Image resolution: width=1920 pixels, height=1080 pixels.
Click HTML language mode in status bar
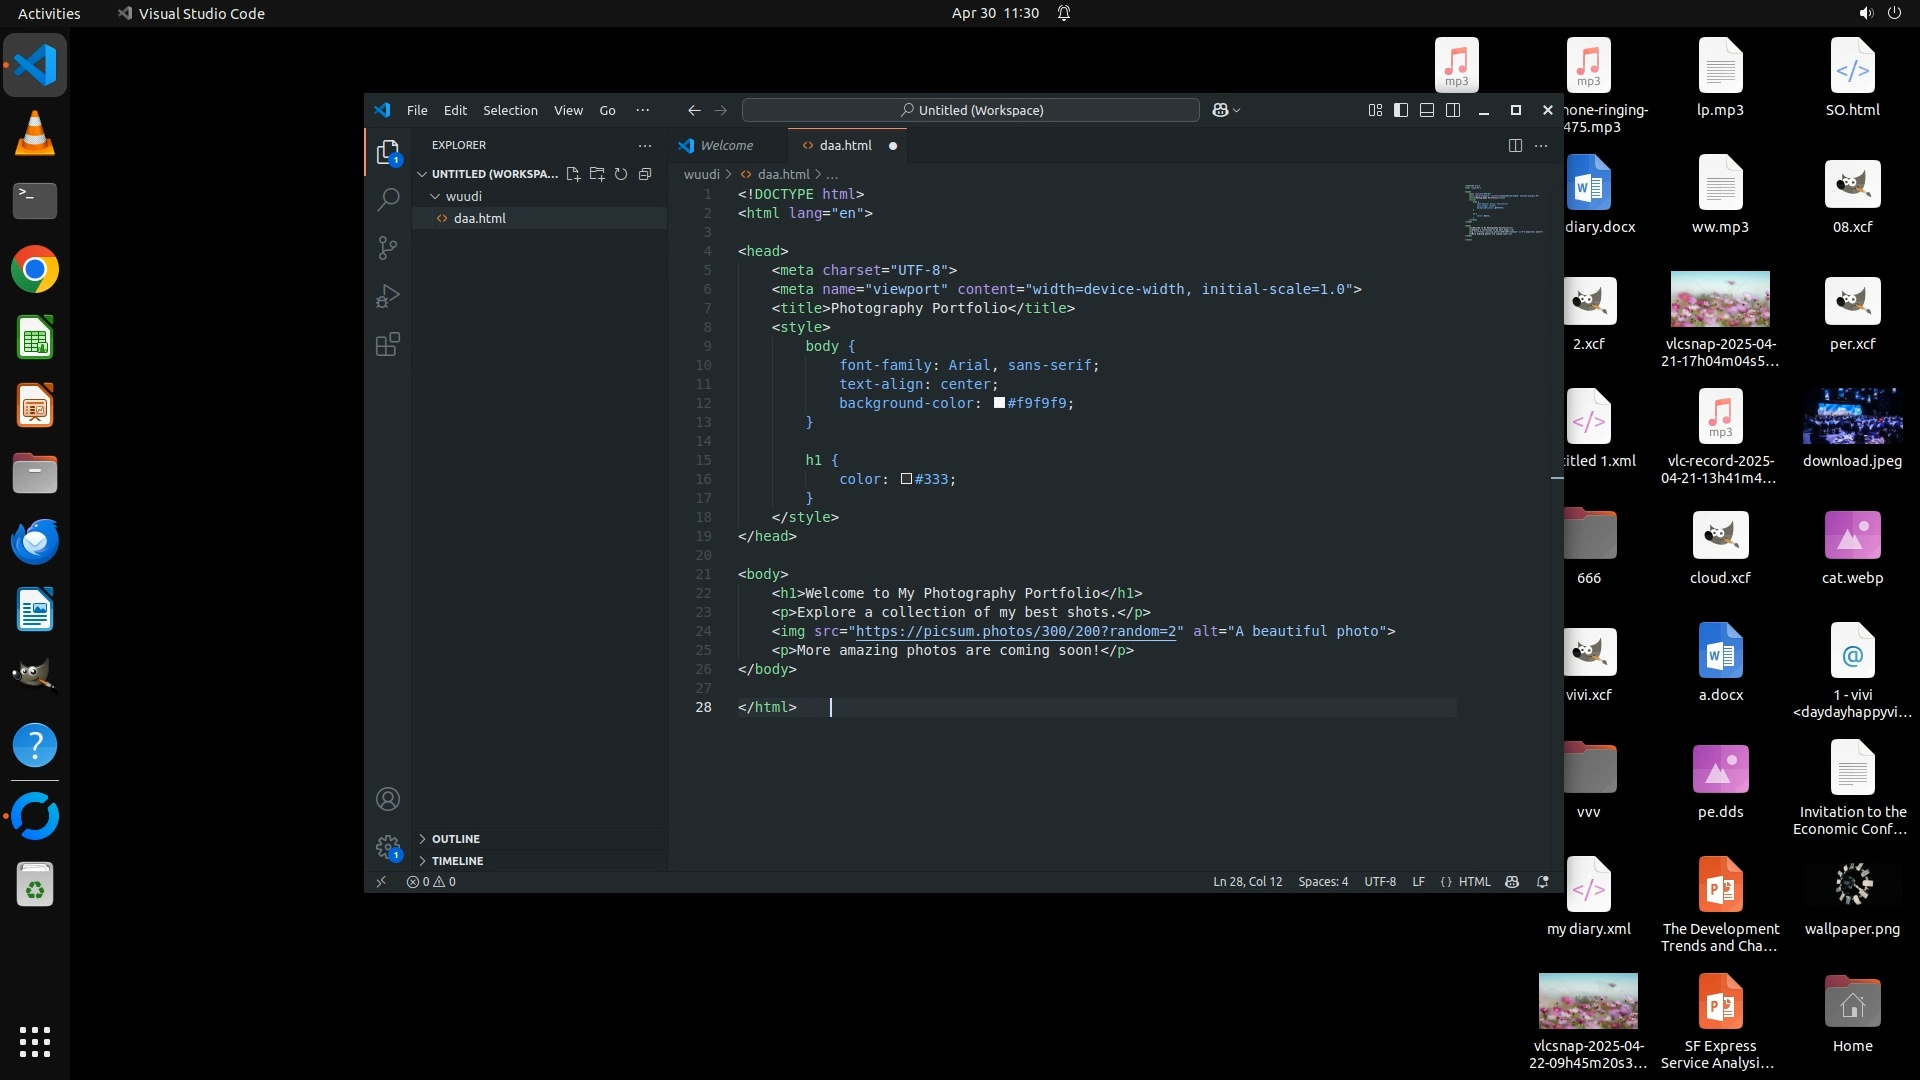coord(1473,882)
